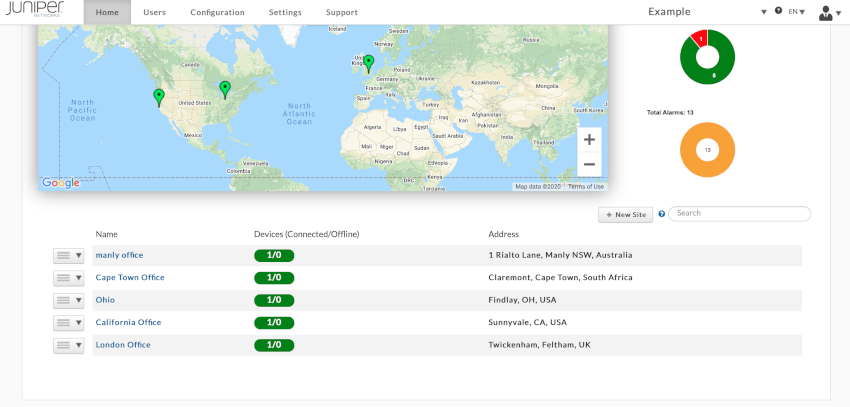
Task: Click the 'Total Alarms: 13' label
Action: [670, 113]
